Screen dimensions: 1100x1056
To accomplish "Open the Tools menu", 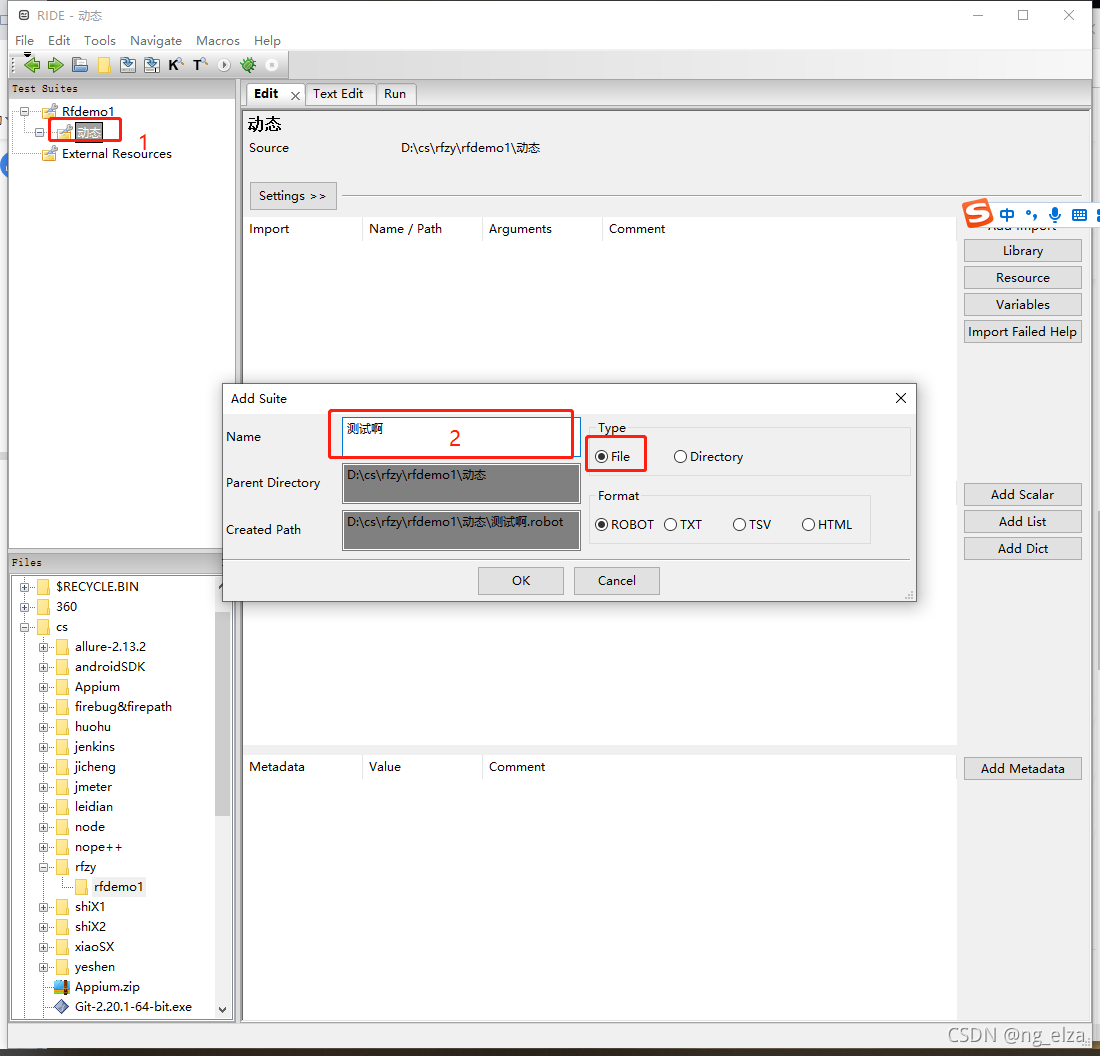I will 100,41.
